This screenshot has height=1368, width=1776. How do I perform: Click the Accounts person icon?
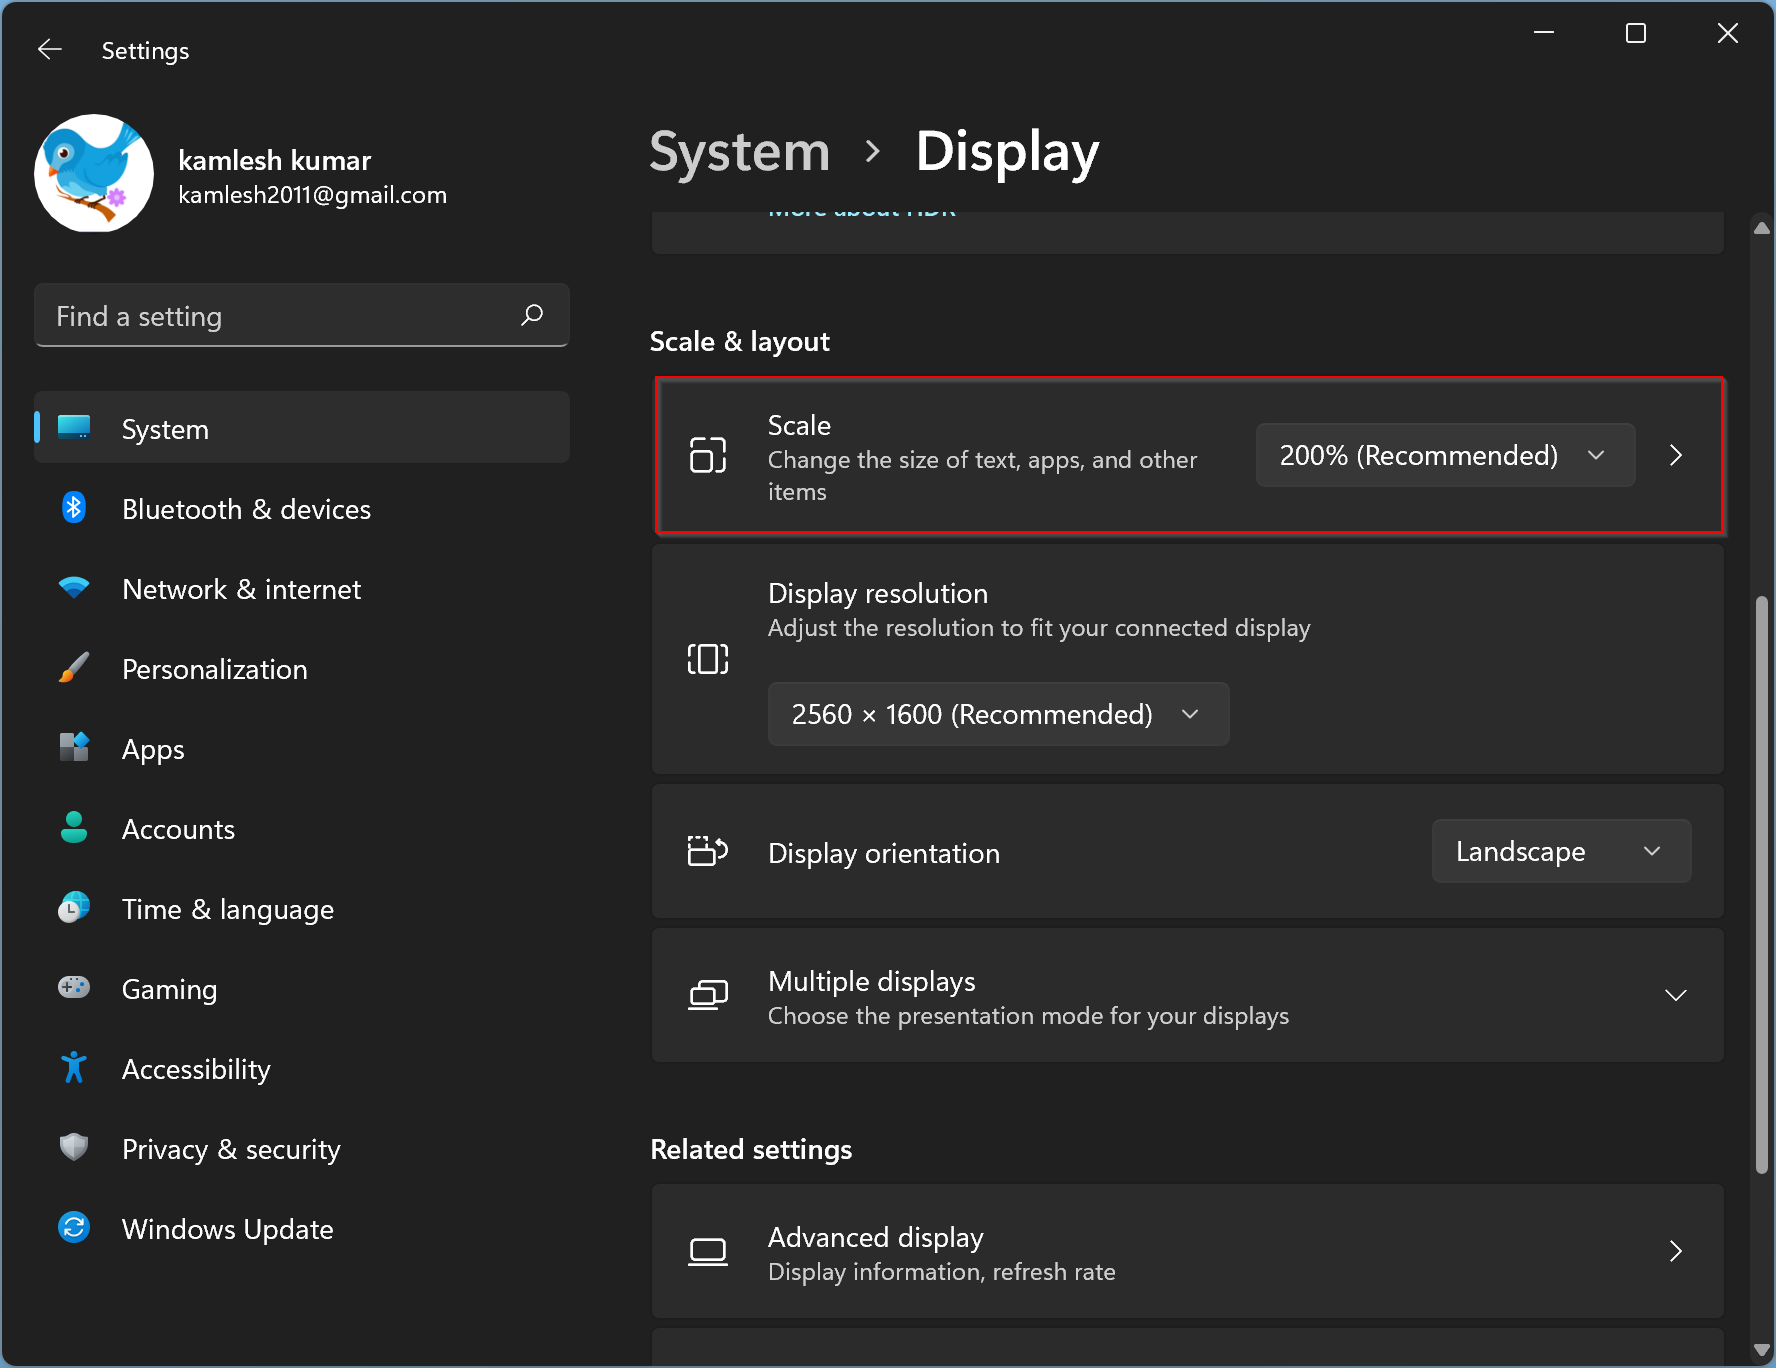(74, 828)
